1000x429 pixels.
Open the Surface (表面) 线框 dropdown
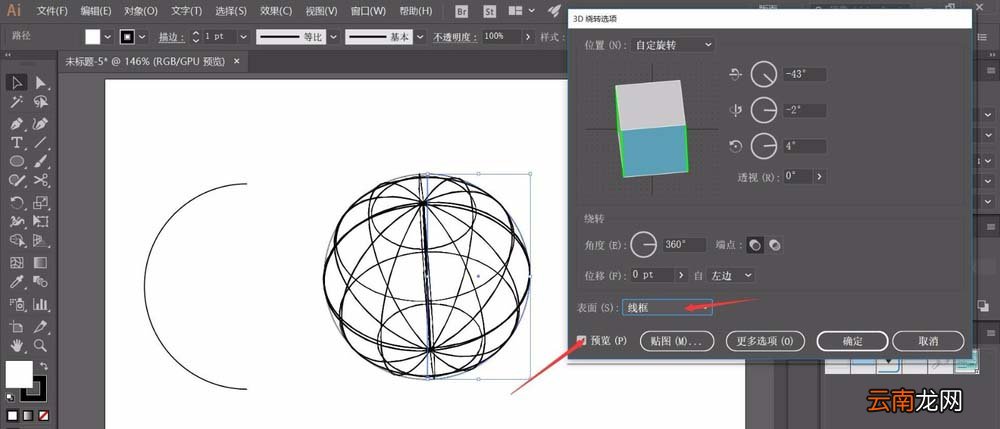tap(667, 307)
